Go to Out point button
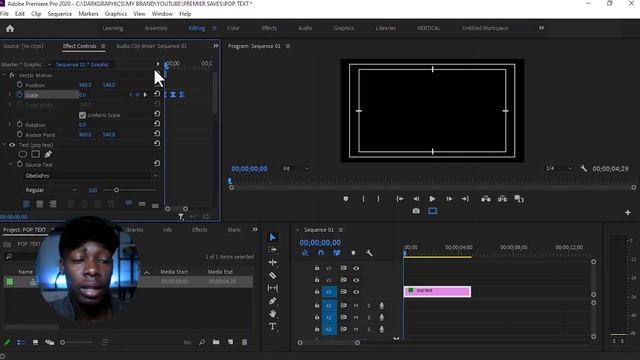The height and width of the screenshot is (360, 640). coord(465,199)
